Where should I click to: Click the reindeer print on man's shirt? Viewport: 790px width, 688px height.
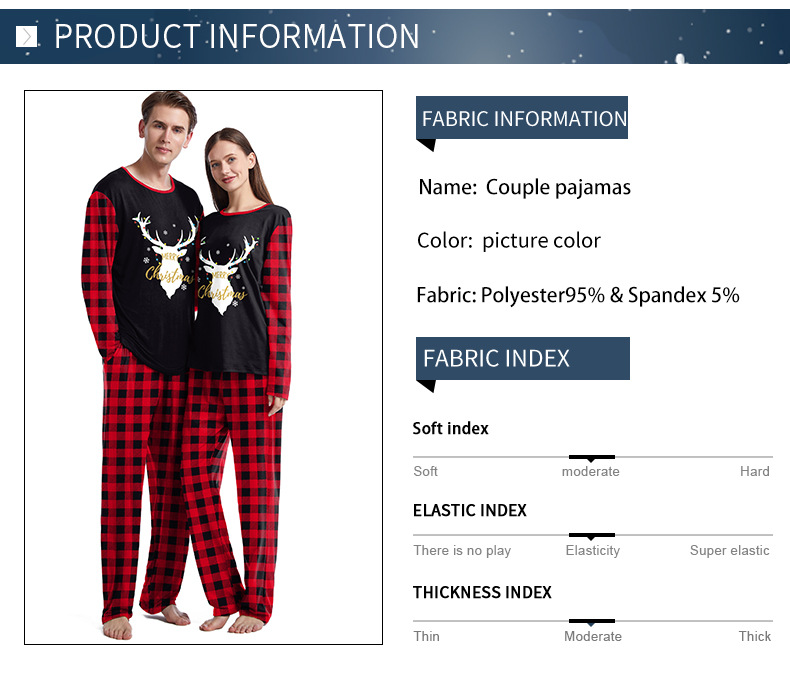[166, 255]
